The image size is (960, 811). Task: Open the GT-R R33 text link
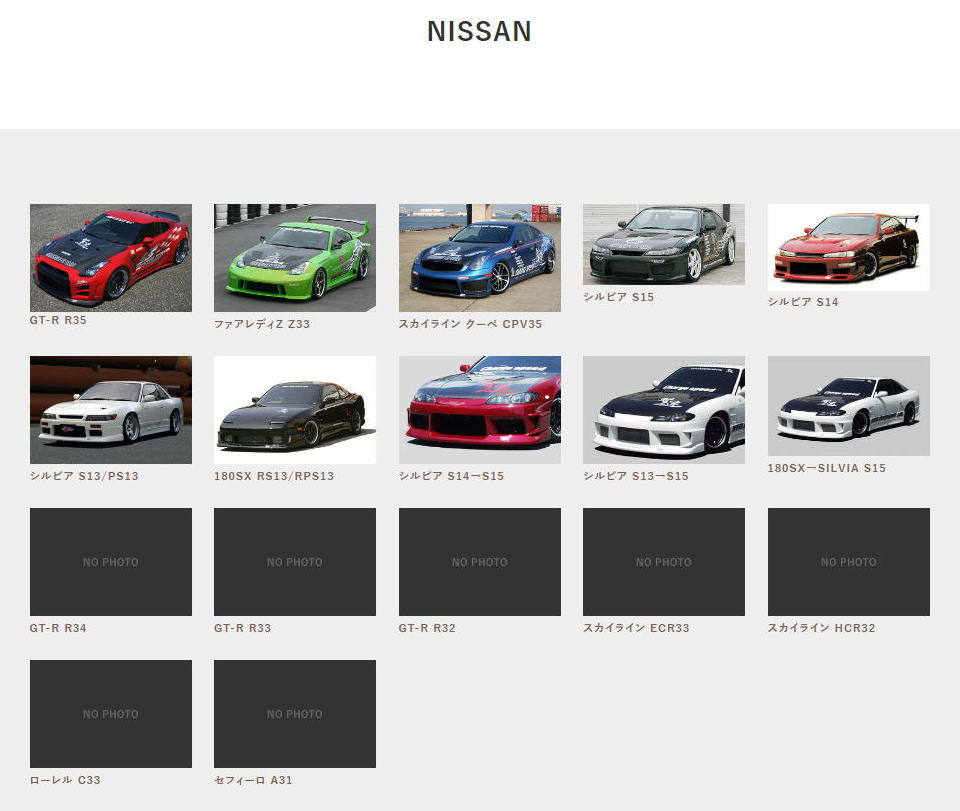242,628
